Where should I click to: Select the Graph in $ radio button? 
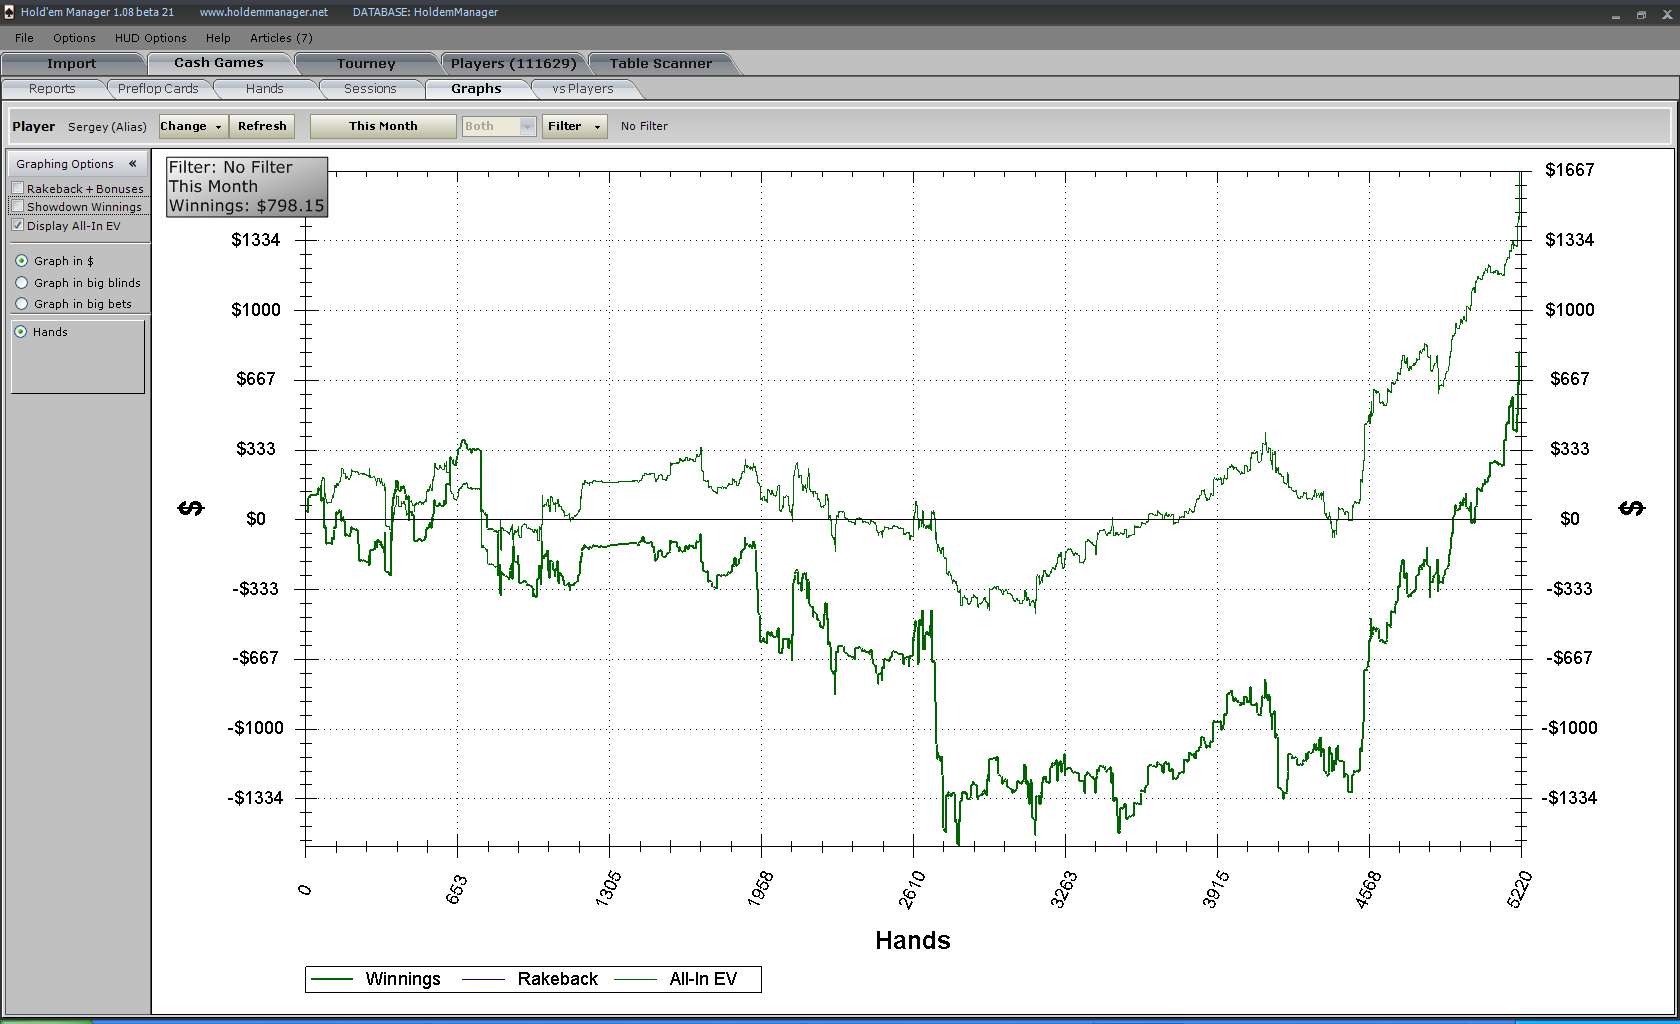[x=22, y=261]
